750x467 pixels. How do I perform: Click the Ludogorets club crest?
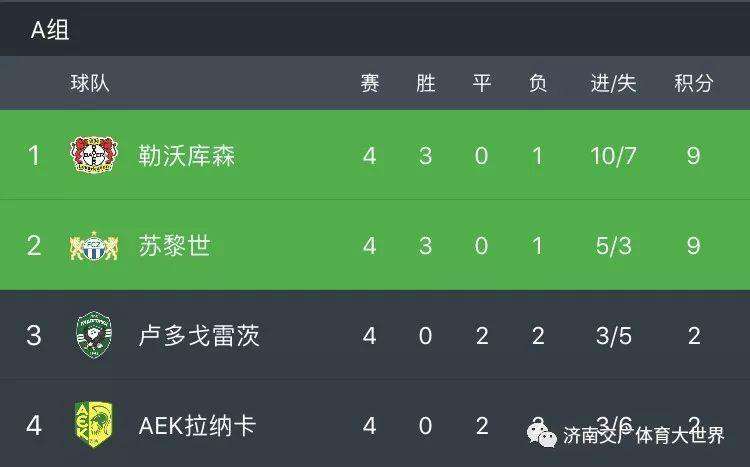pos(92,335)
